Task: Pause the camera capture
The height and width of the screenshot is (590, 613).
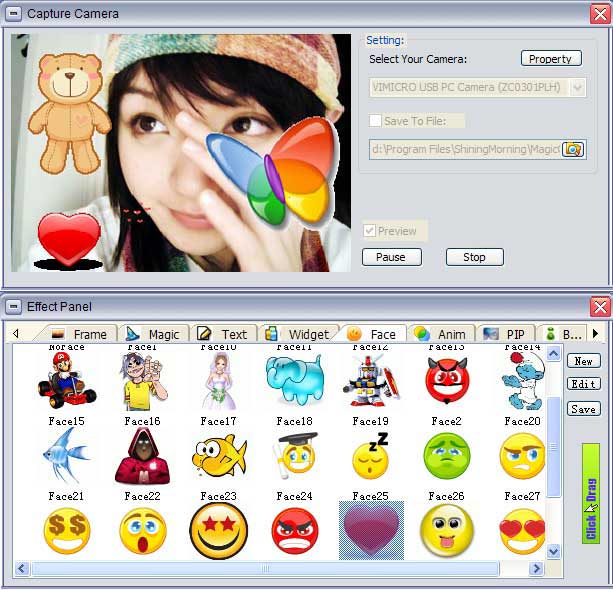Action: 392,257
